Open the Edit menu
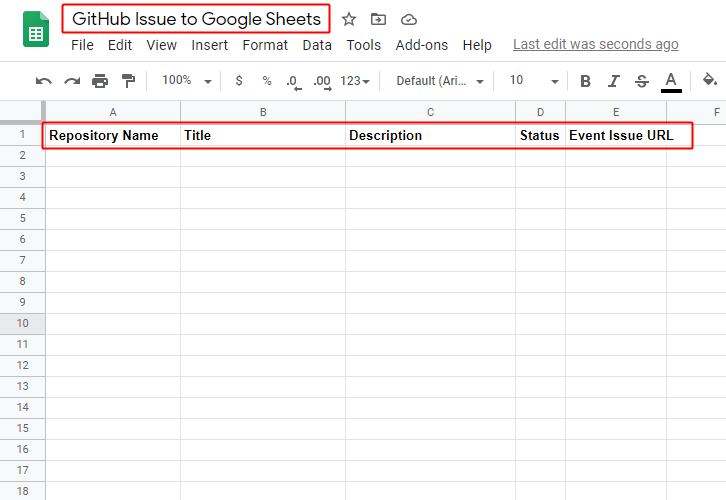This screenshot has width=726, height=500. coord(120,45)
